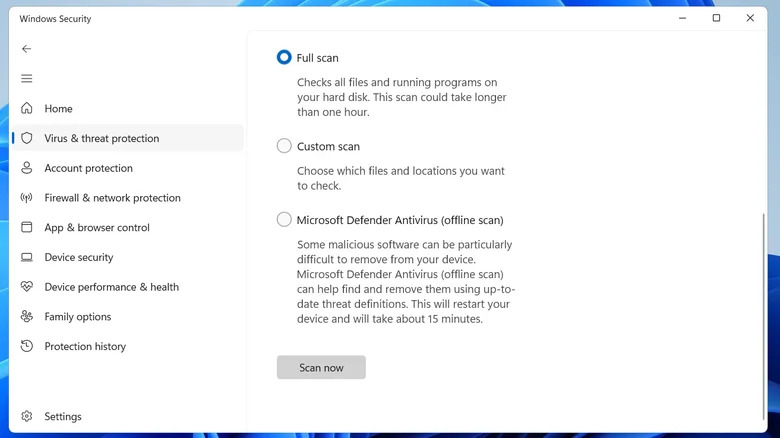
Task: Maximize the Windows Security window
Action: pyautogui.click(x=716, y=18)
